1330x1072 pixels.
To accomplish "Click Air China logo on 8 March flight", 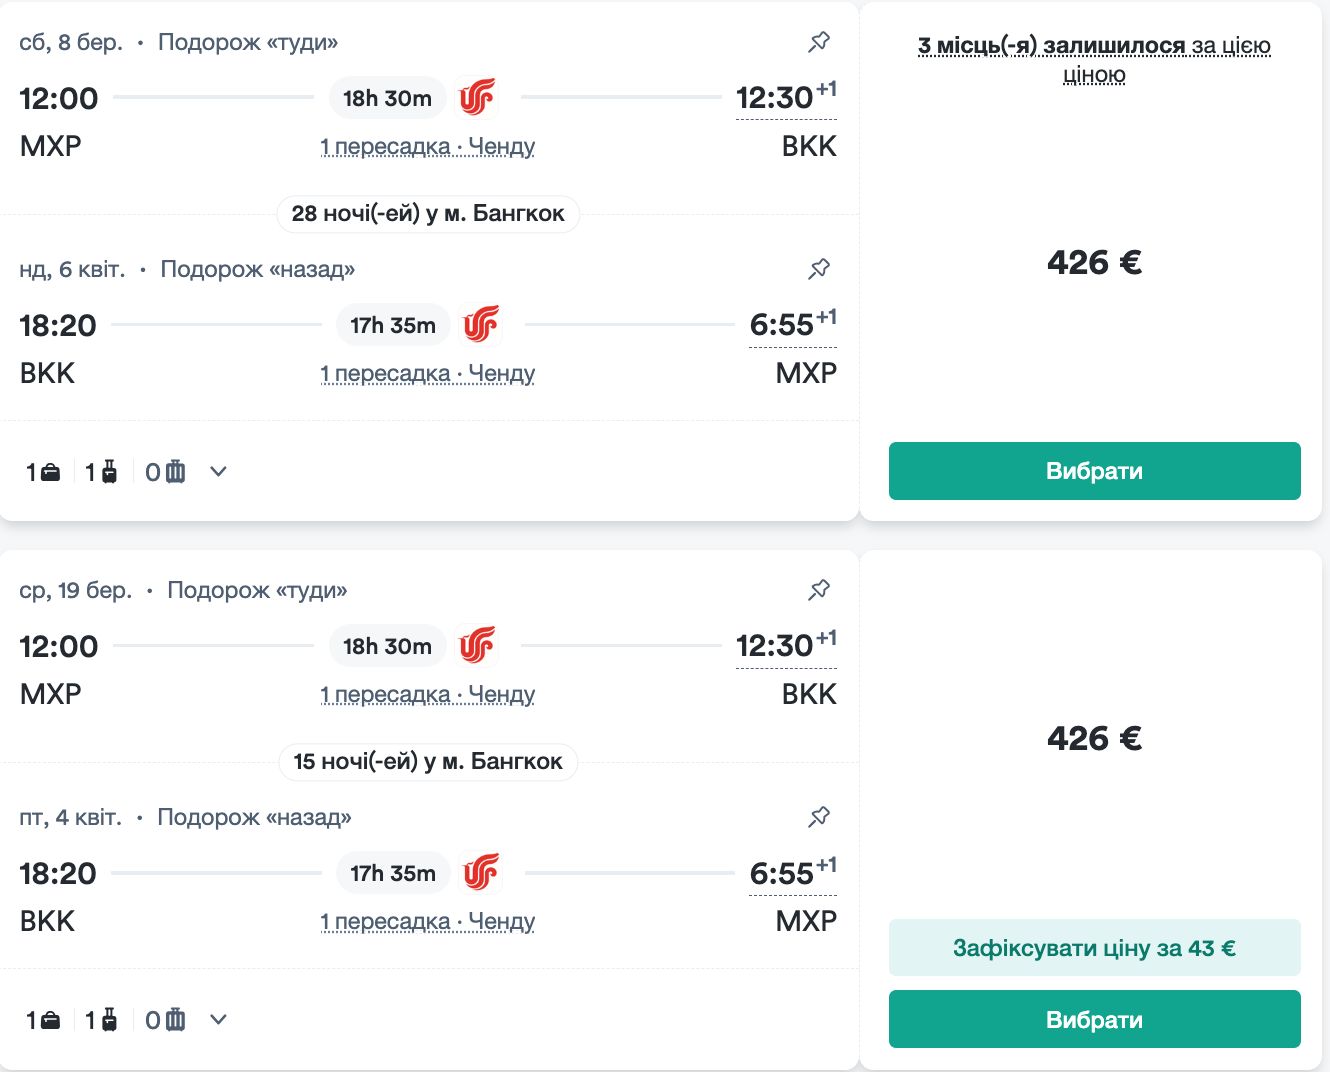I will [477, 98].
